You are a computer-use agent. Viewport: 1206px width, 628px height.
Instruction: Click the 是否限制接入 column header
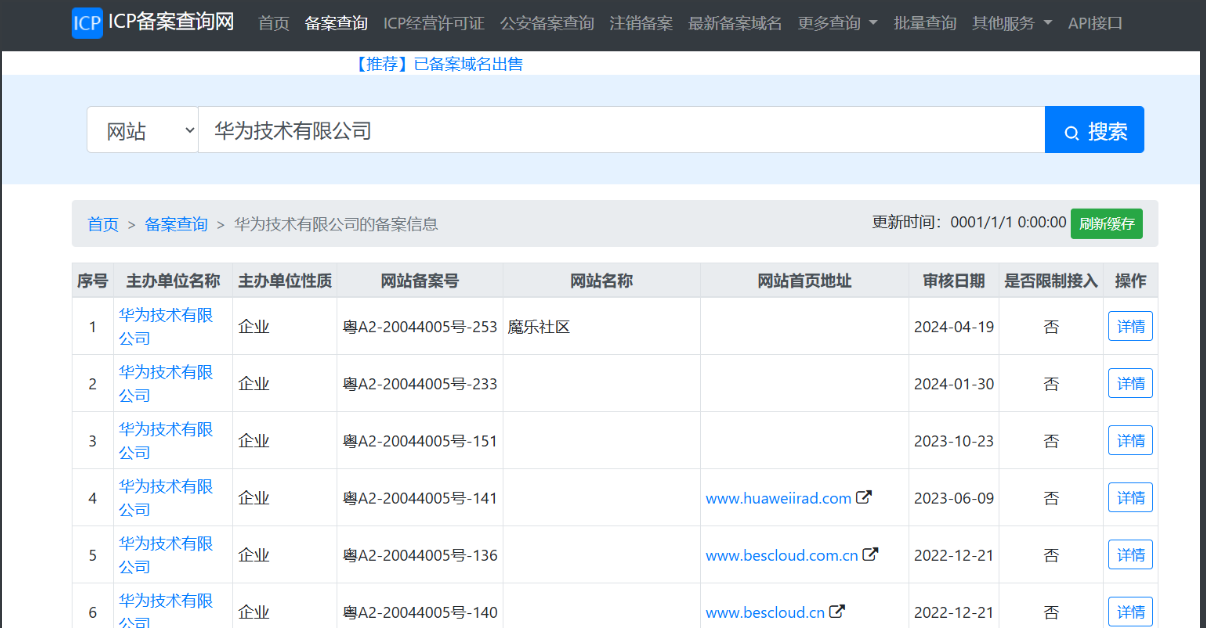coord(1051,281)
